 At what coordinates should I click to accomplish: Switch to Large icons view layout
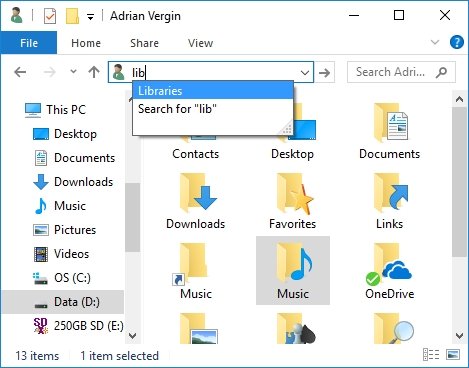click(x=453, y=355)
